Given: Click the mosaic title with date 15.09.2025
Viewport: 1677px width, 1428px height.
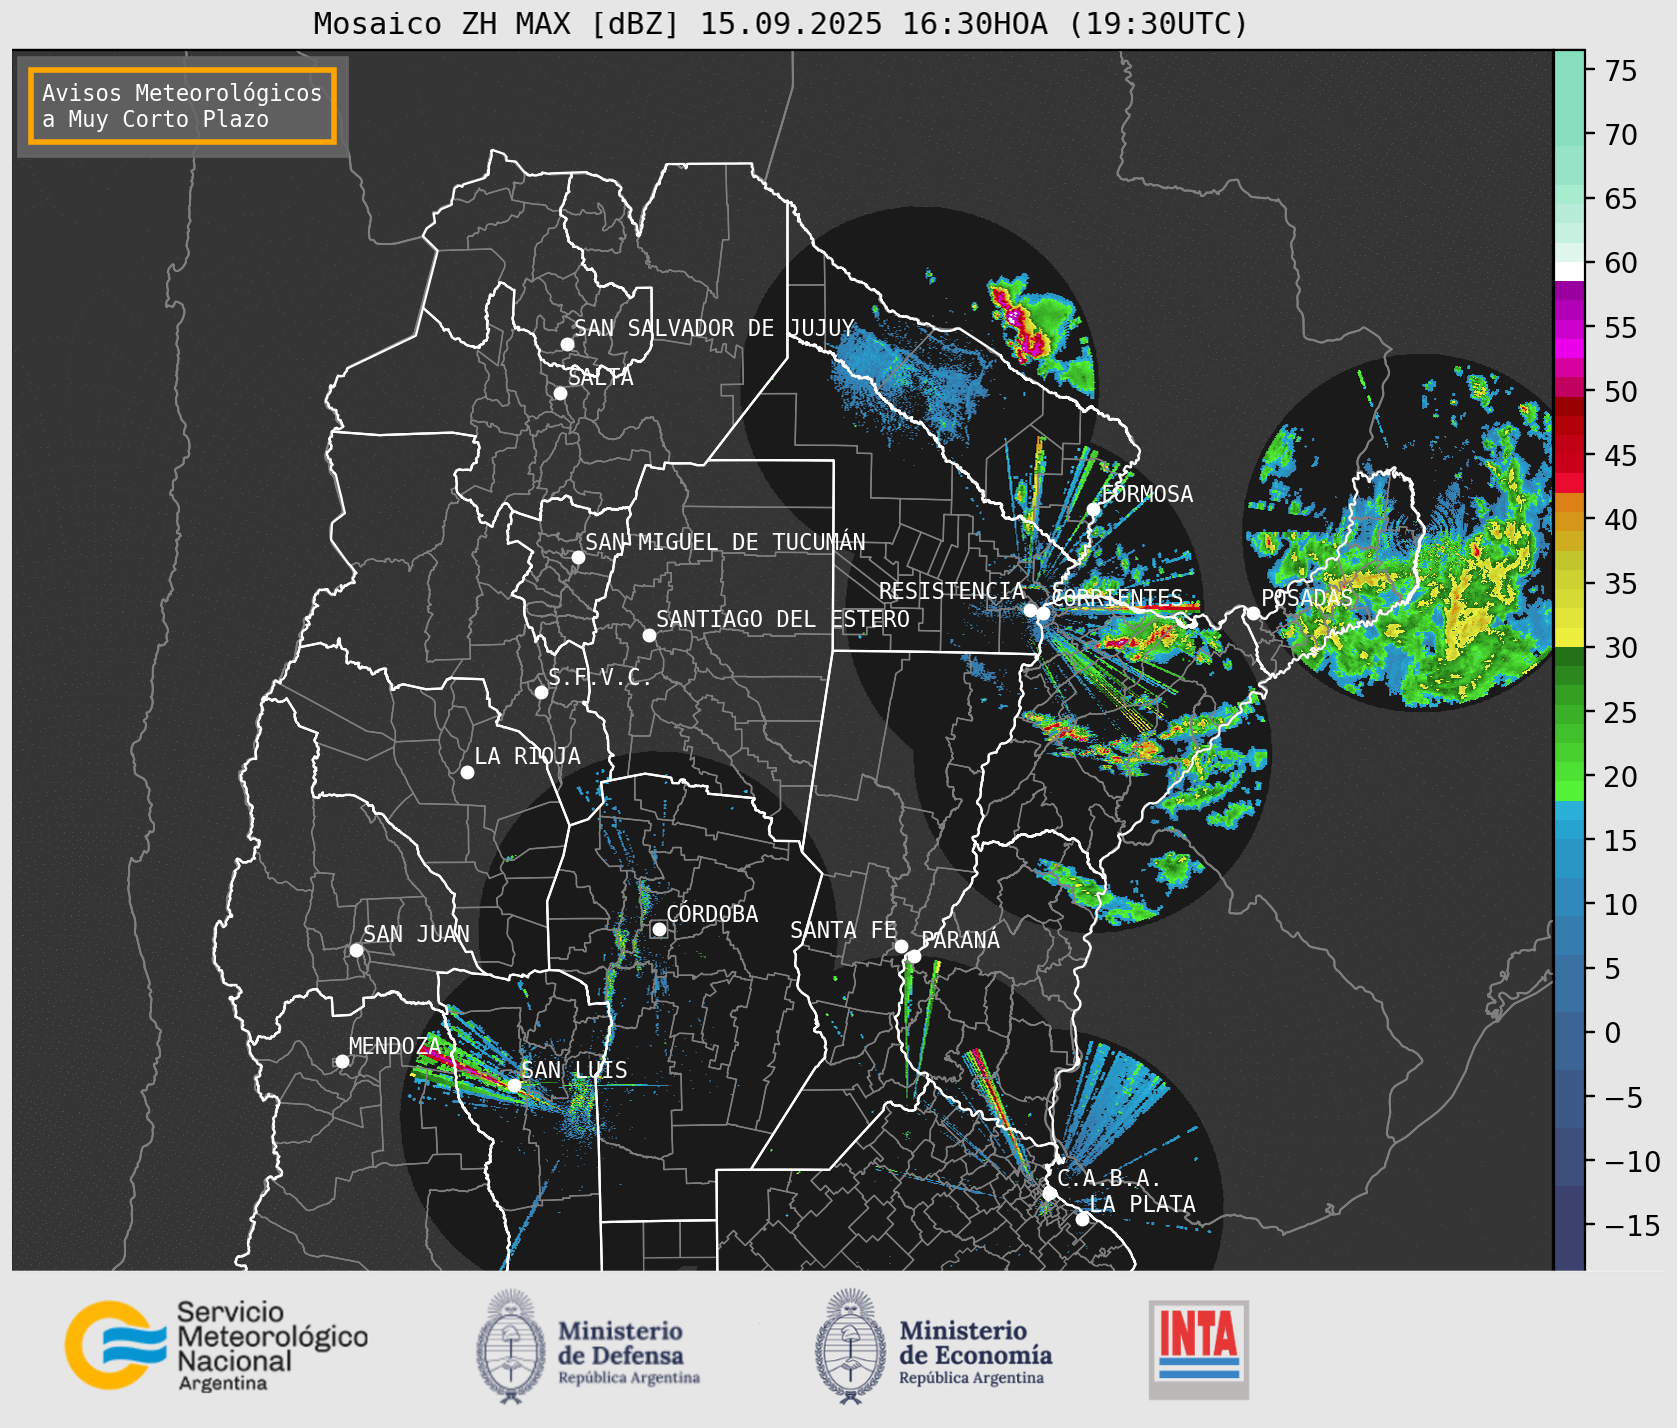Looking at the screenshot, I should pyautogui.click(x=781, y=23).
